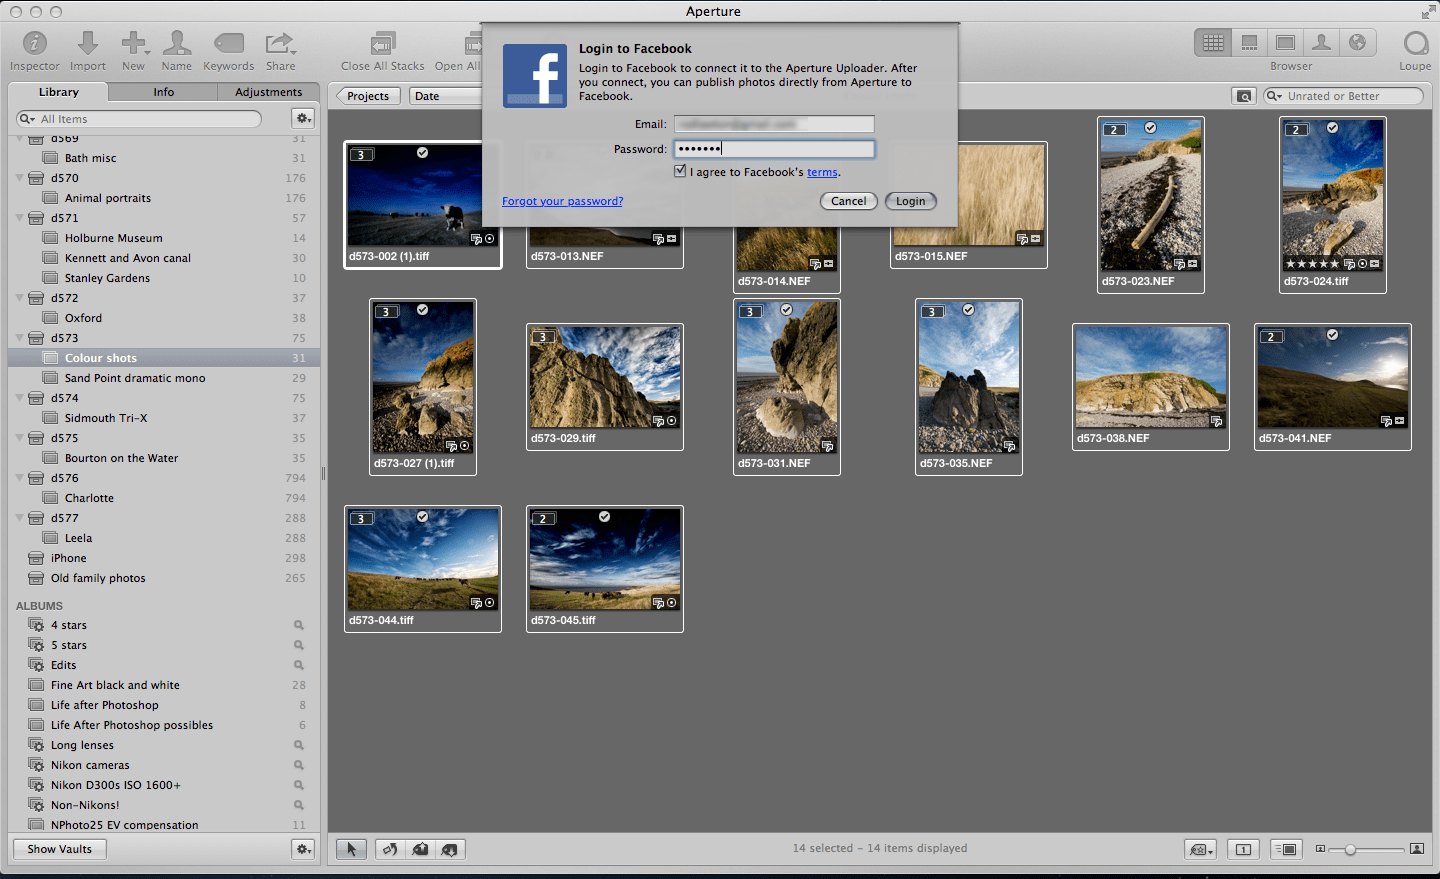1440x879 pixels.
Task: Open the Filter HUD beside the rating search field
Action: (x=1243, y=96)
